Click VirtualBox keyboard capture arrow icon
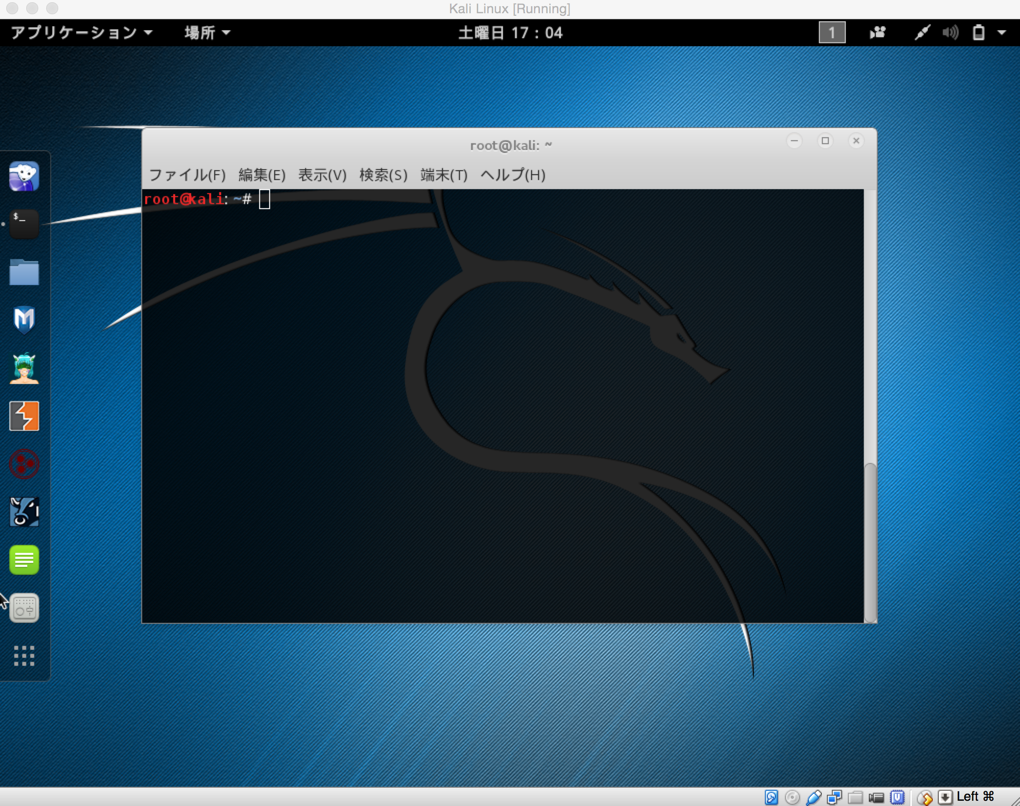This screenshot has height=806, width=1020. 945,798
